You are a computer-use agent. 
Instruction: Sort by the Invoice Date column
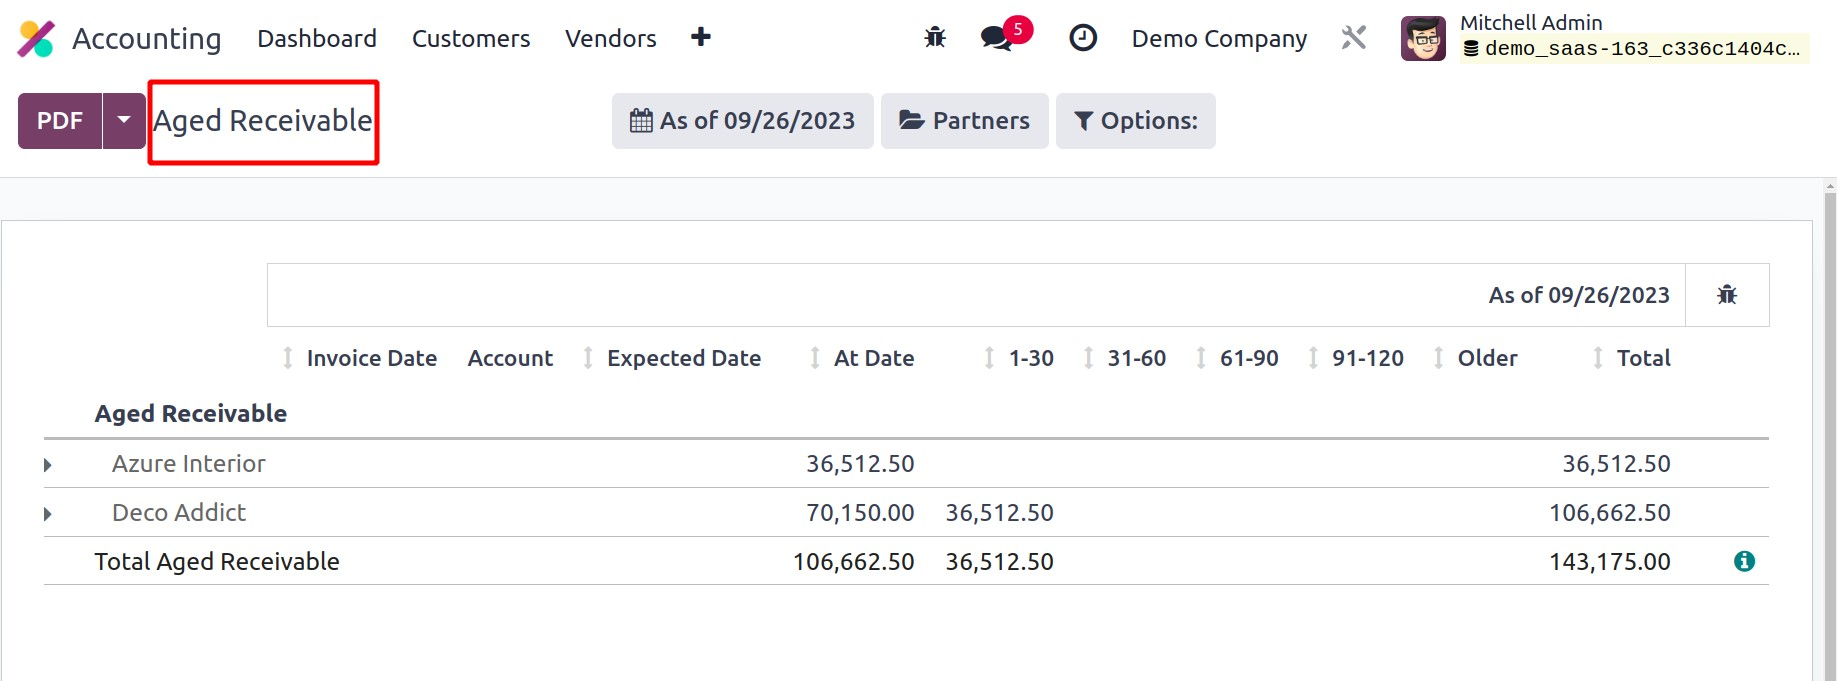point(371,358)
